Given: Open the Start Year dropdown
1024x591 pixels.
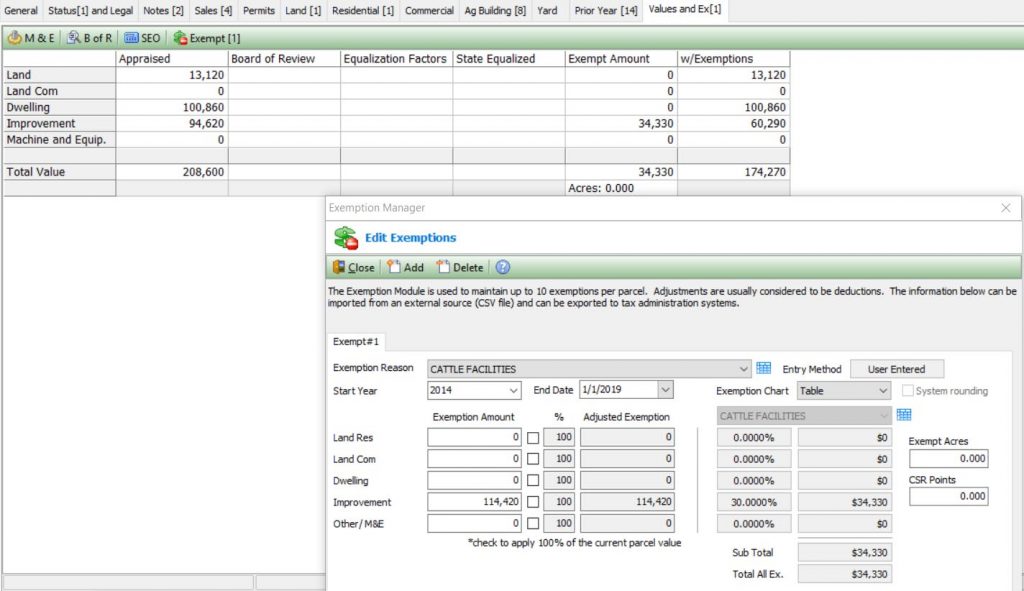Looking at the screenshot, I should (514, 391).
